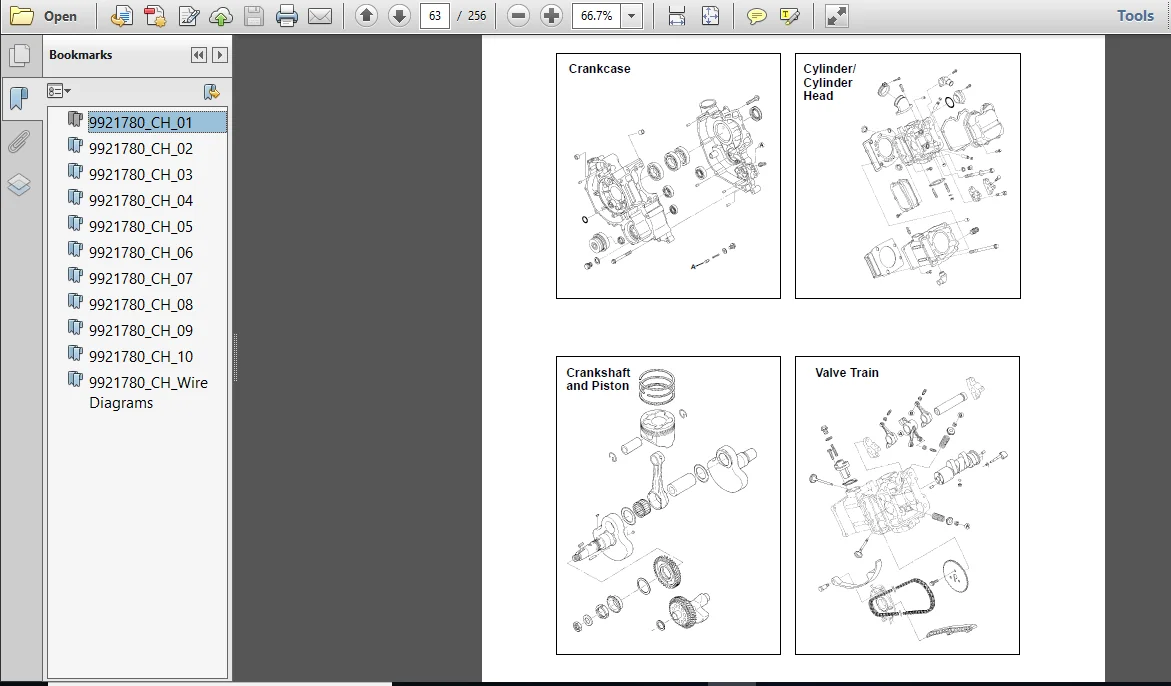Select bookmark 9921780_CH_09

(x=140, y=330)
